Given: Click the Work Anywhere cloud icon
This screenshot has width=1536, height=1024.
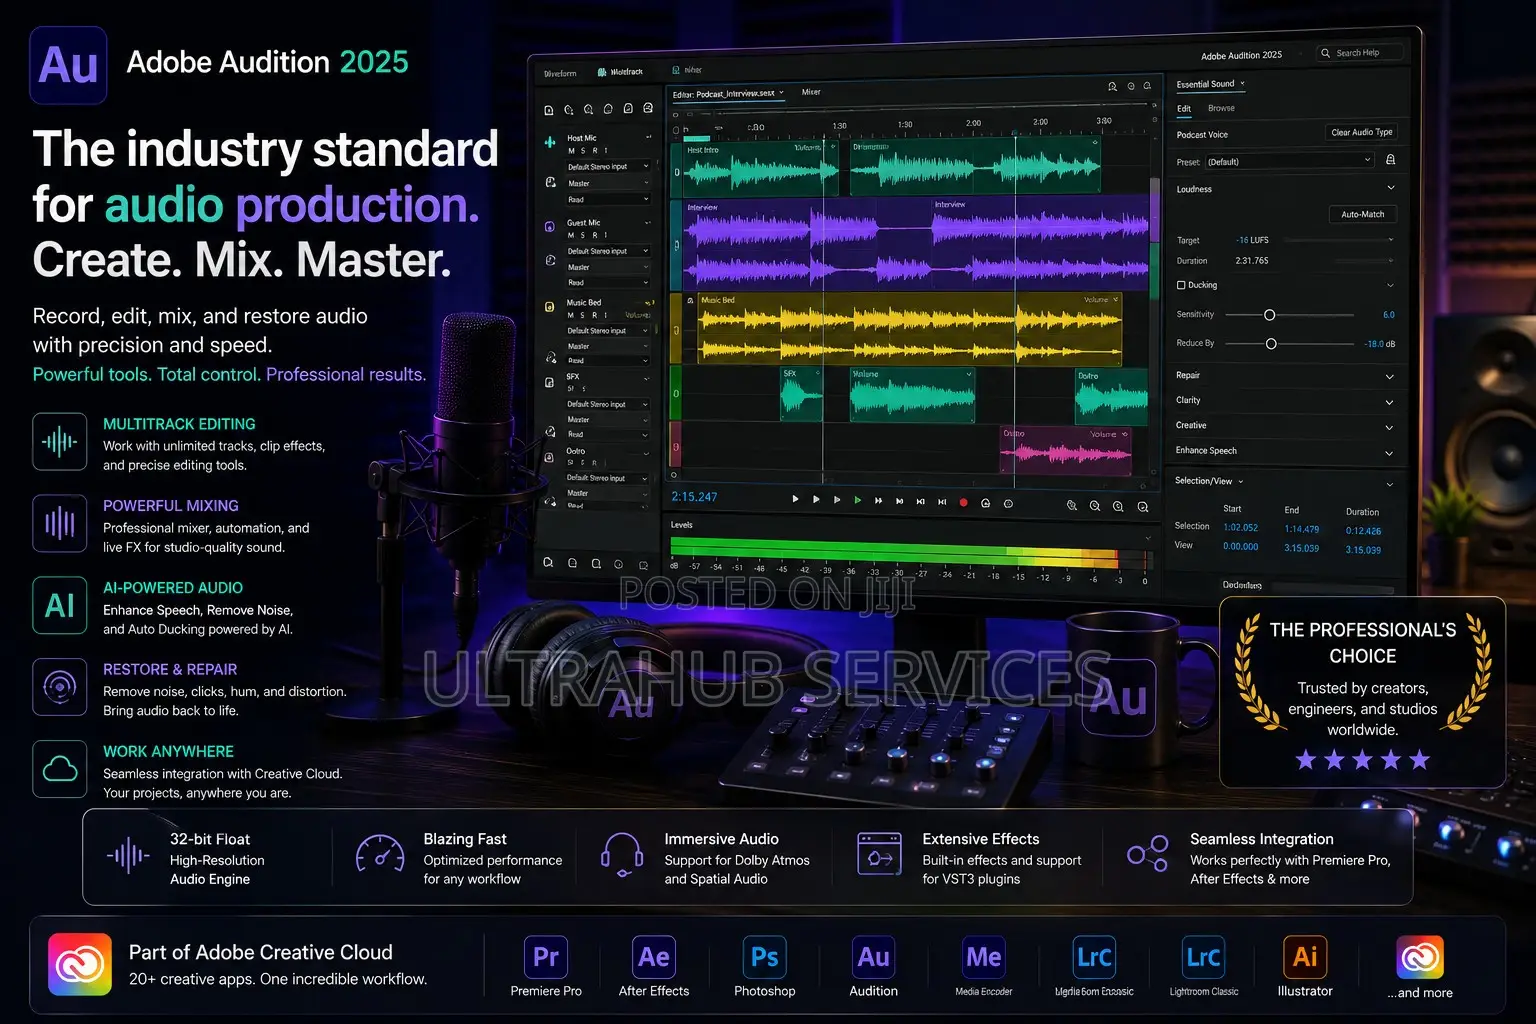Looking at the screenshot, I should pyautogui.click(x=60, y=769).
